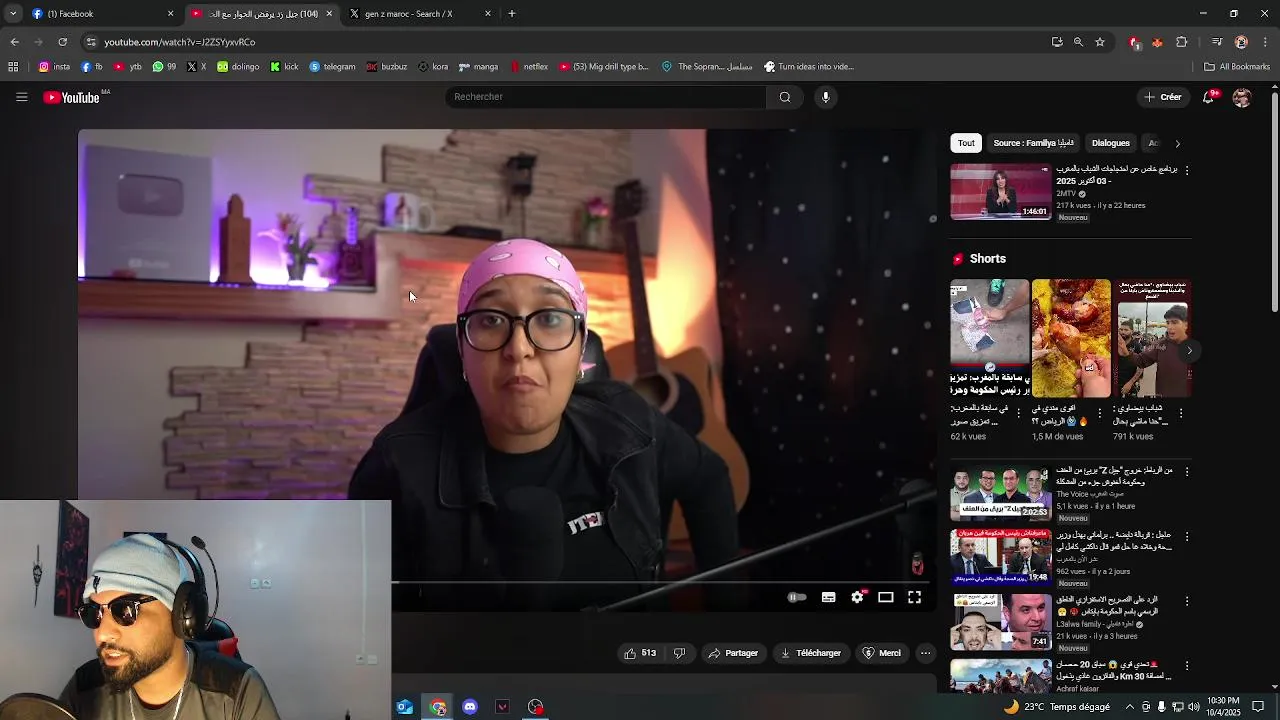Focus the Rechercher search field
The width and height of the screenshot is (1280, 720).
pos(606,97)
